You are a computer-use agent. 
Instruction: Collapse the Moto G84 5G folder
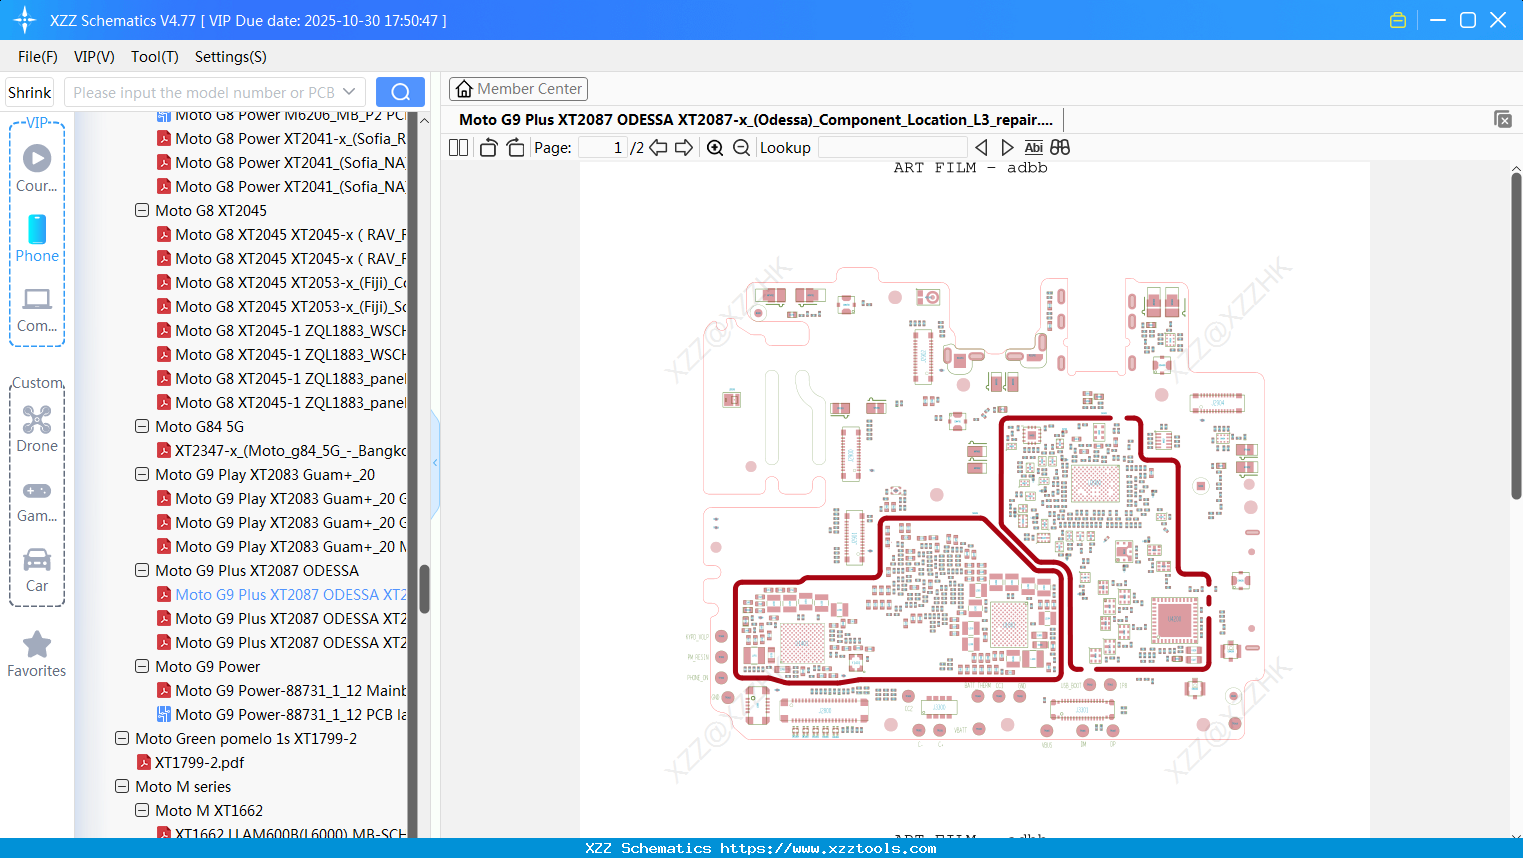[142, 427]
